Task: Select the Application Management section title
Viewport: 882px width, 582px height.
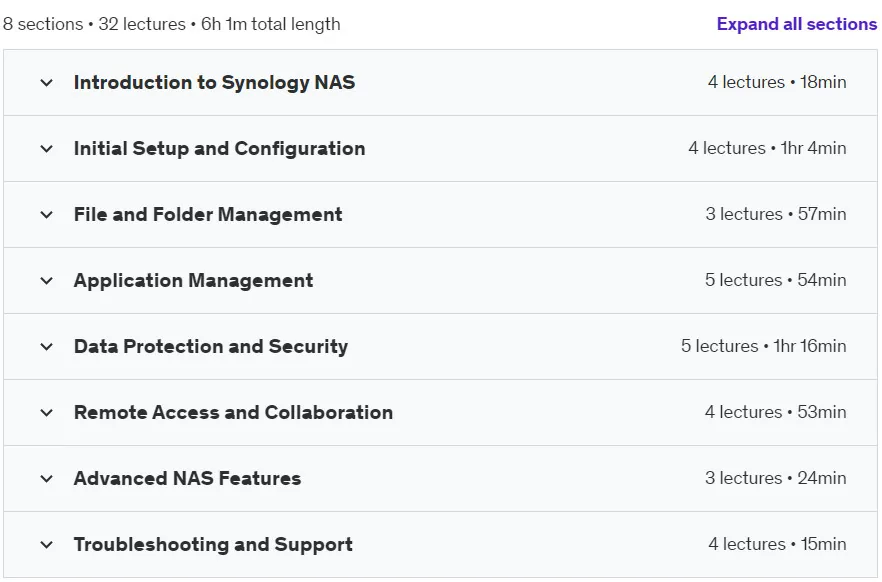Action: coord(194,281)
